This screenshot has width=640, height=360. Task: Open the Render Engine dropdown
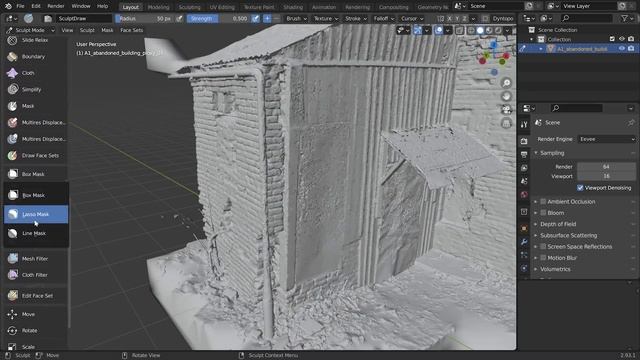tap(607, 139)
